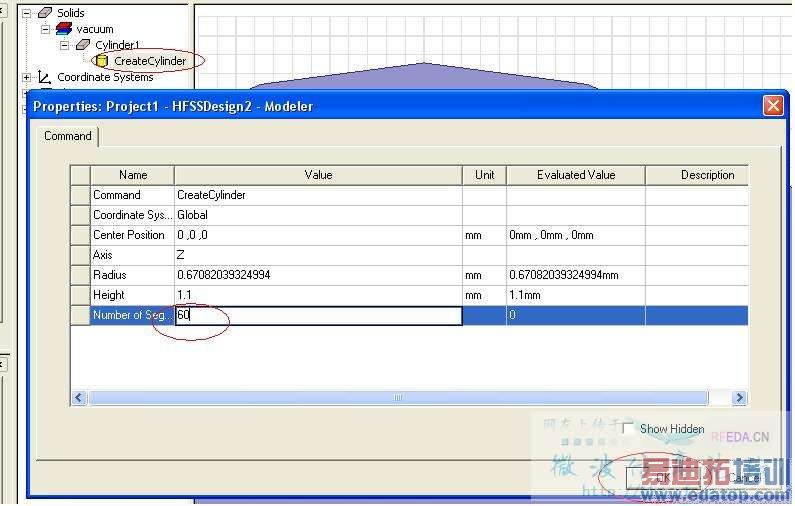The image size is (795, 506).
Task: Click the horizontal scrollbar thumb
Action: coord(398,397)
